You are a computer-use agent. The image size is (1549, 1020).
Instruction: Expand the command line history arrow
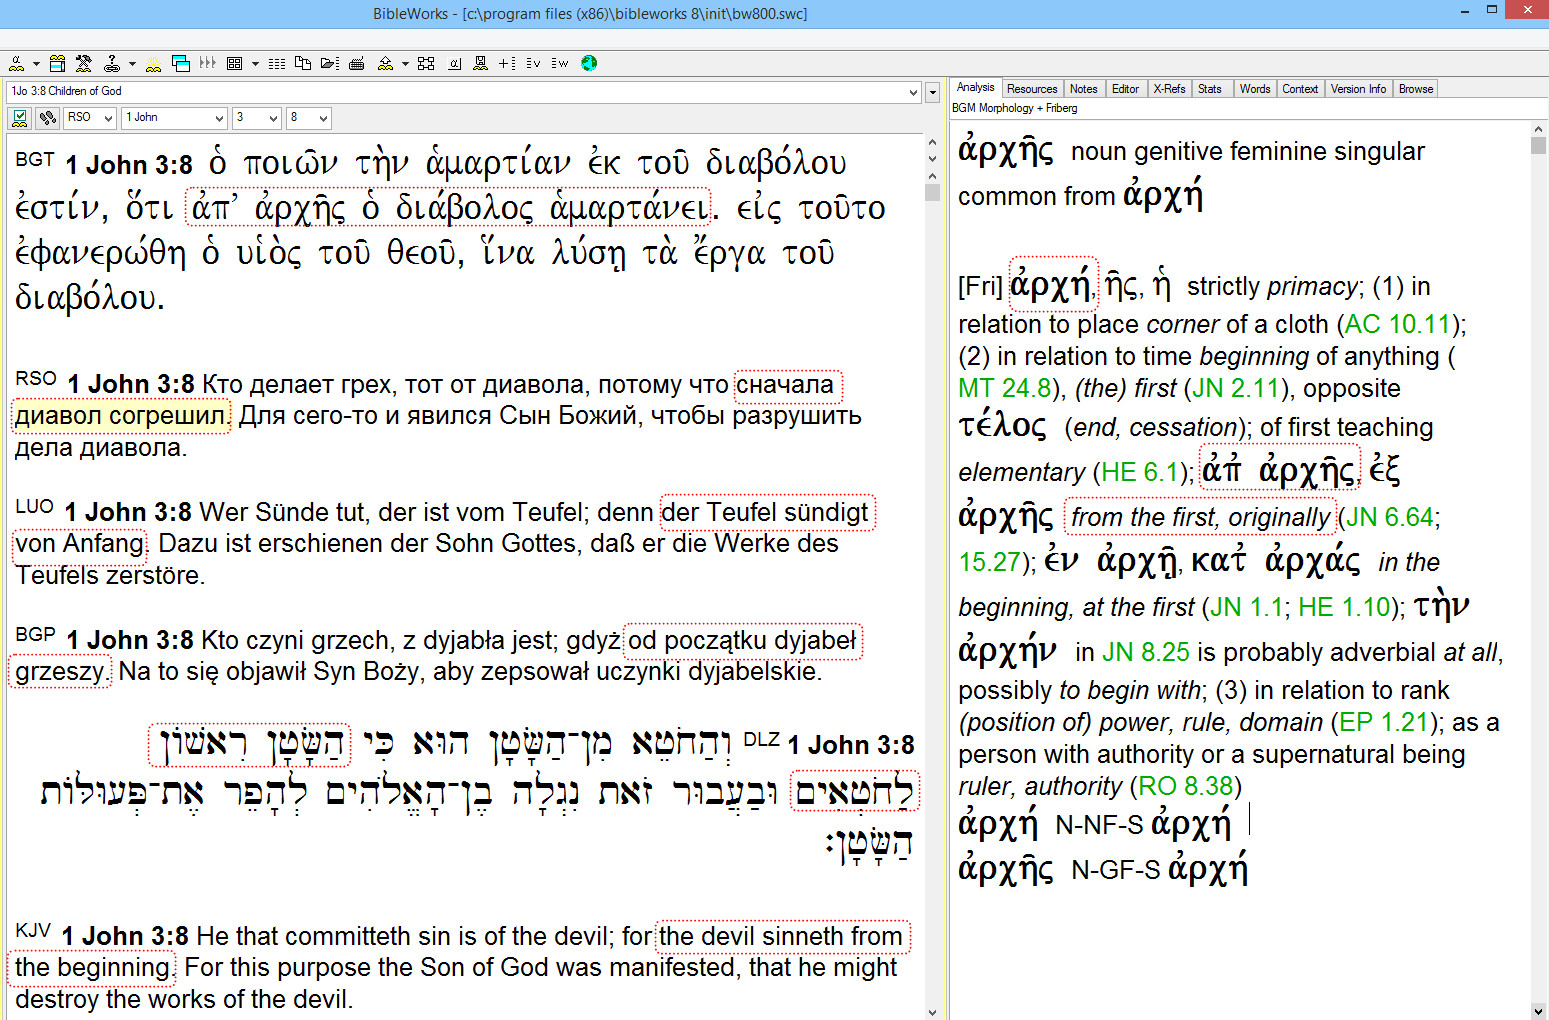tap(914, 92)
